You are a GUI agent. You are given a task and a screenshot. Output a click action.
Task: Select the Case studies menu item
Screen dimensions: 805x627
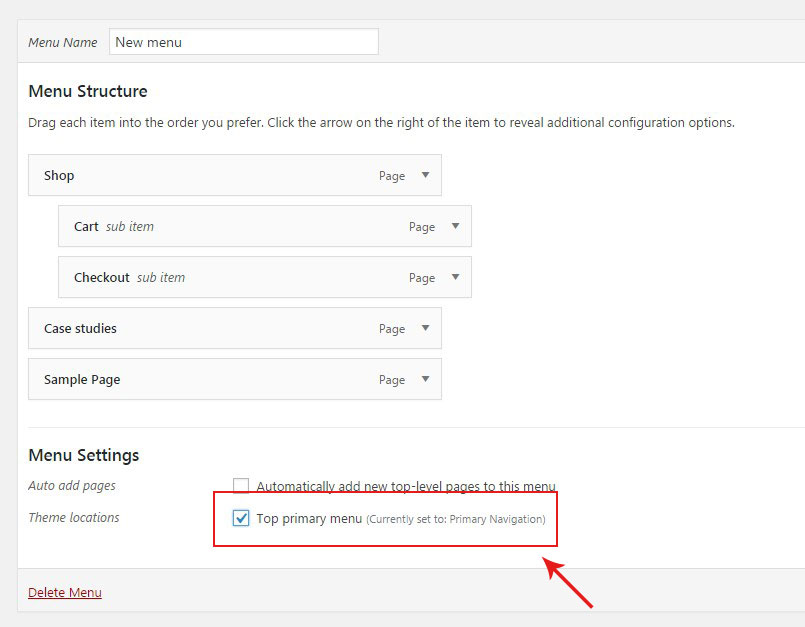tap(80, 328)
